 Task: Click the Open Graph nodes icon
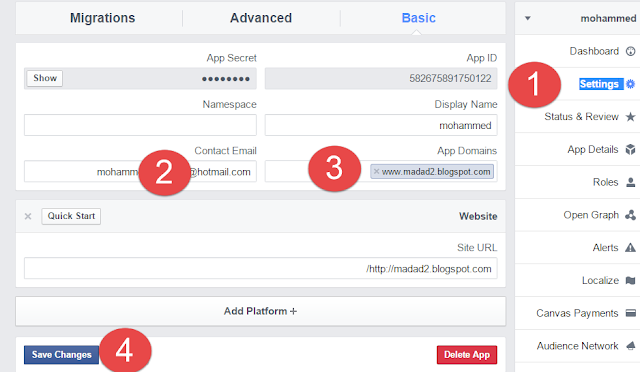point(631,215)
